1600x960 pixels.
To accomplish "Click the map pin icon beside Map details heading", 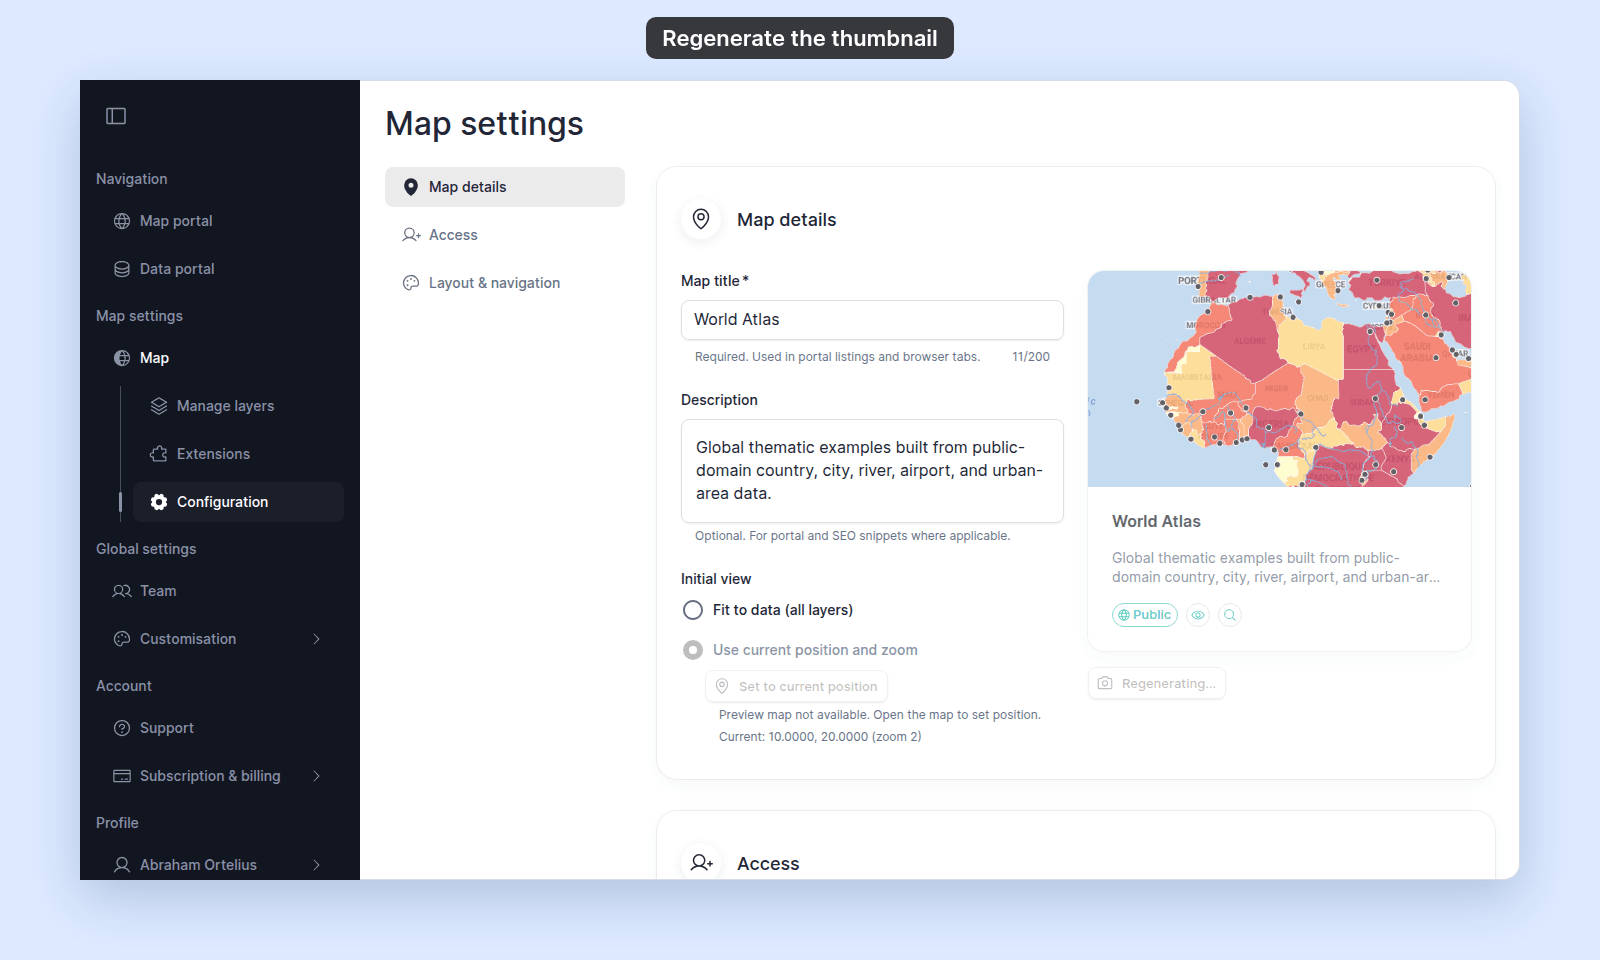I will (x=701, y=219).
